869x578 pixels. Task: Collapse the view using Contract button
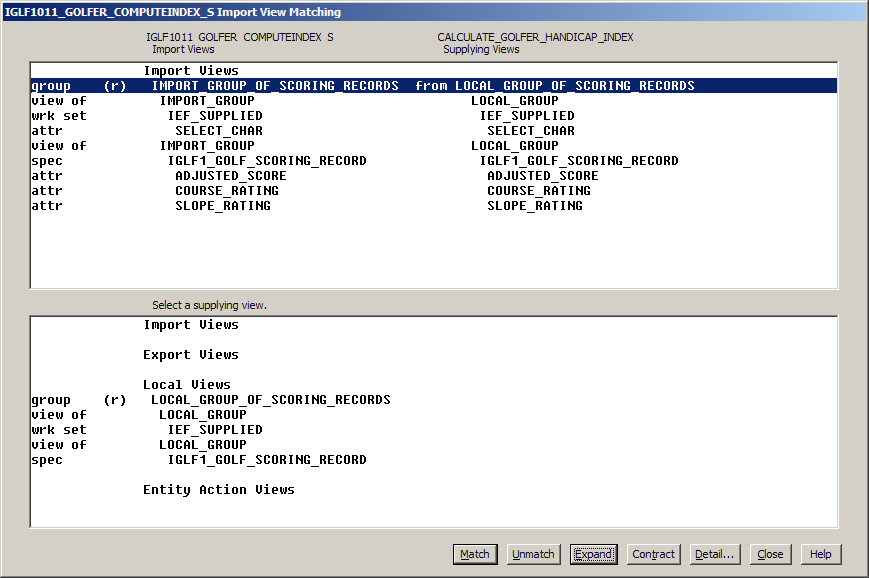(654, 554)
